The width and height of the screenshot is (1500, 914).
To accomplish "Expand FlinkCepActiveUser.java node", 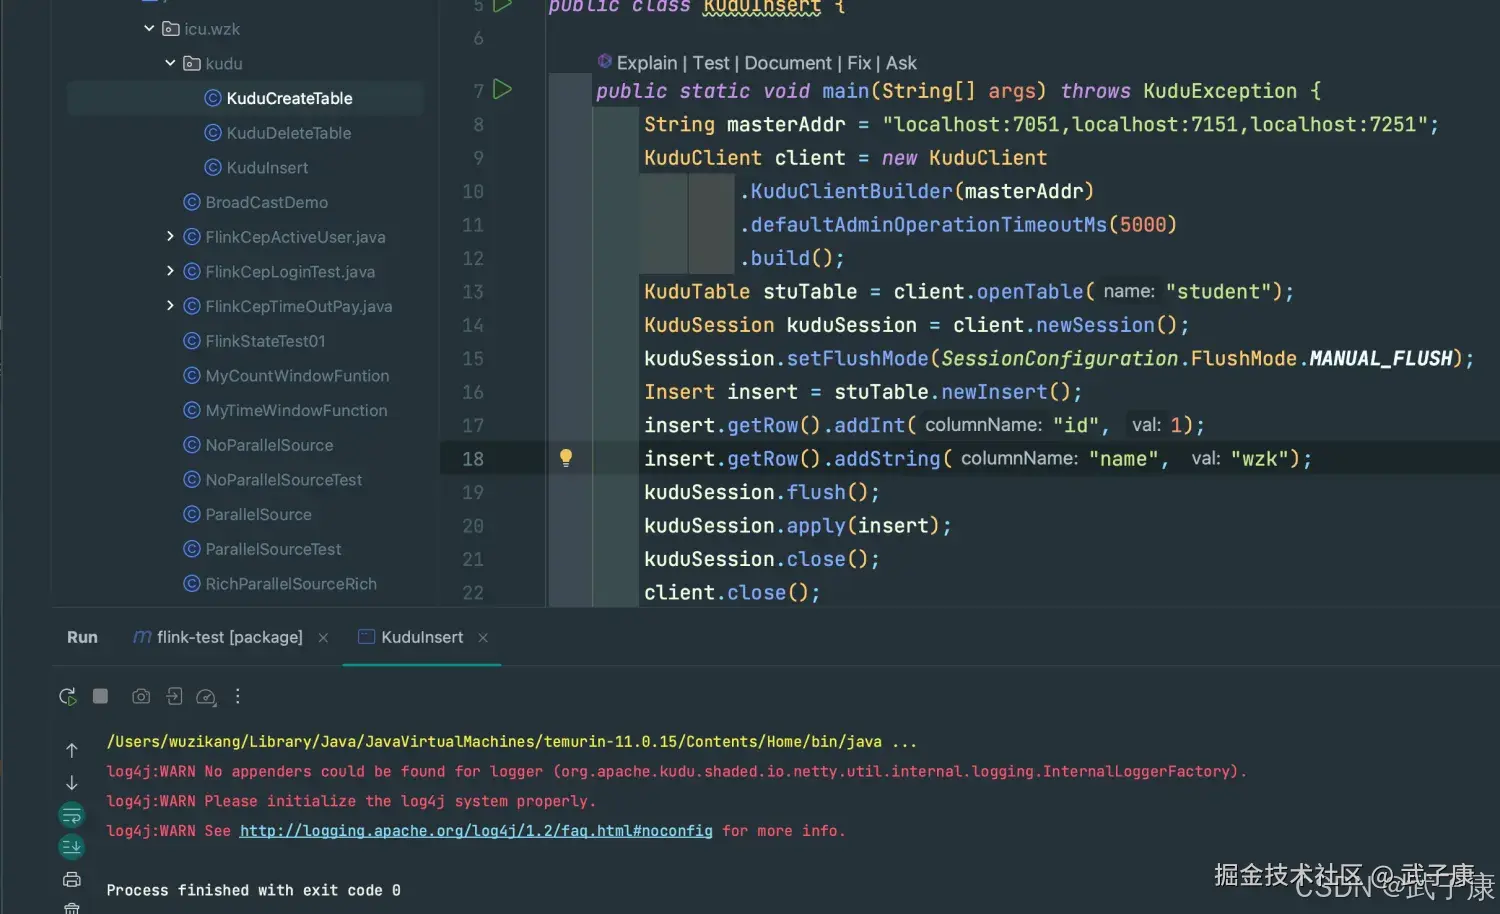I will tap(170, 236).
